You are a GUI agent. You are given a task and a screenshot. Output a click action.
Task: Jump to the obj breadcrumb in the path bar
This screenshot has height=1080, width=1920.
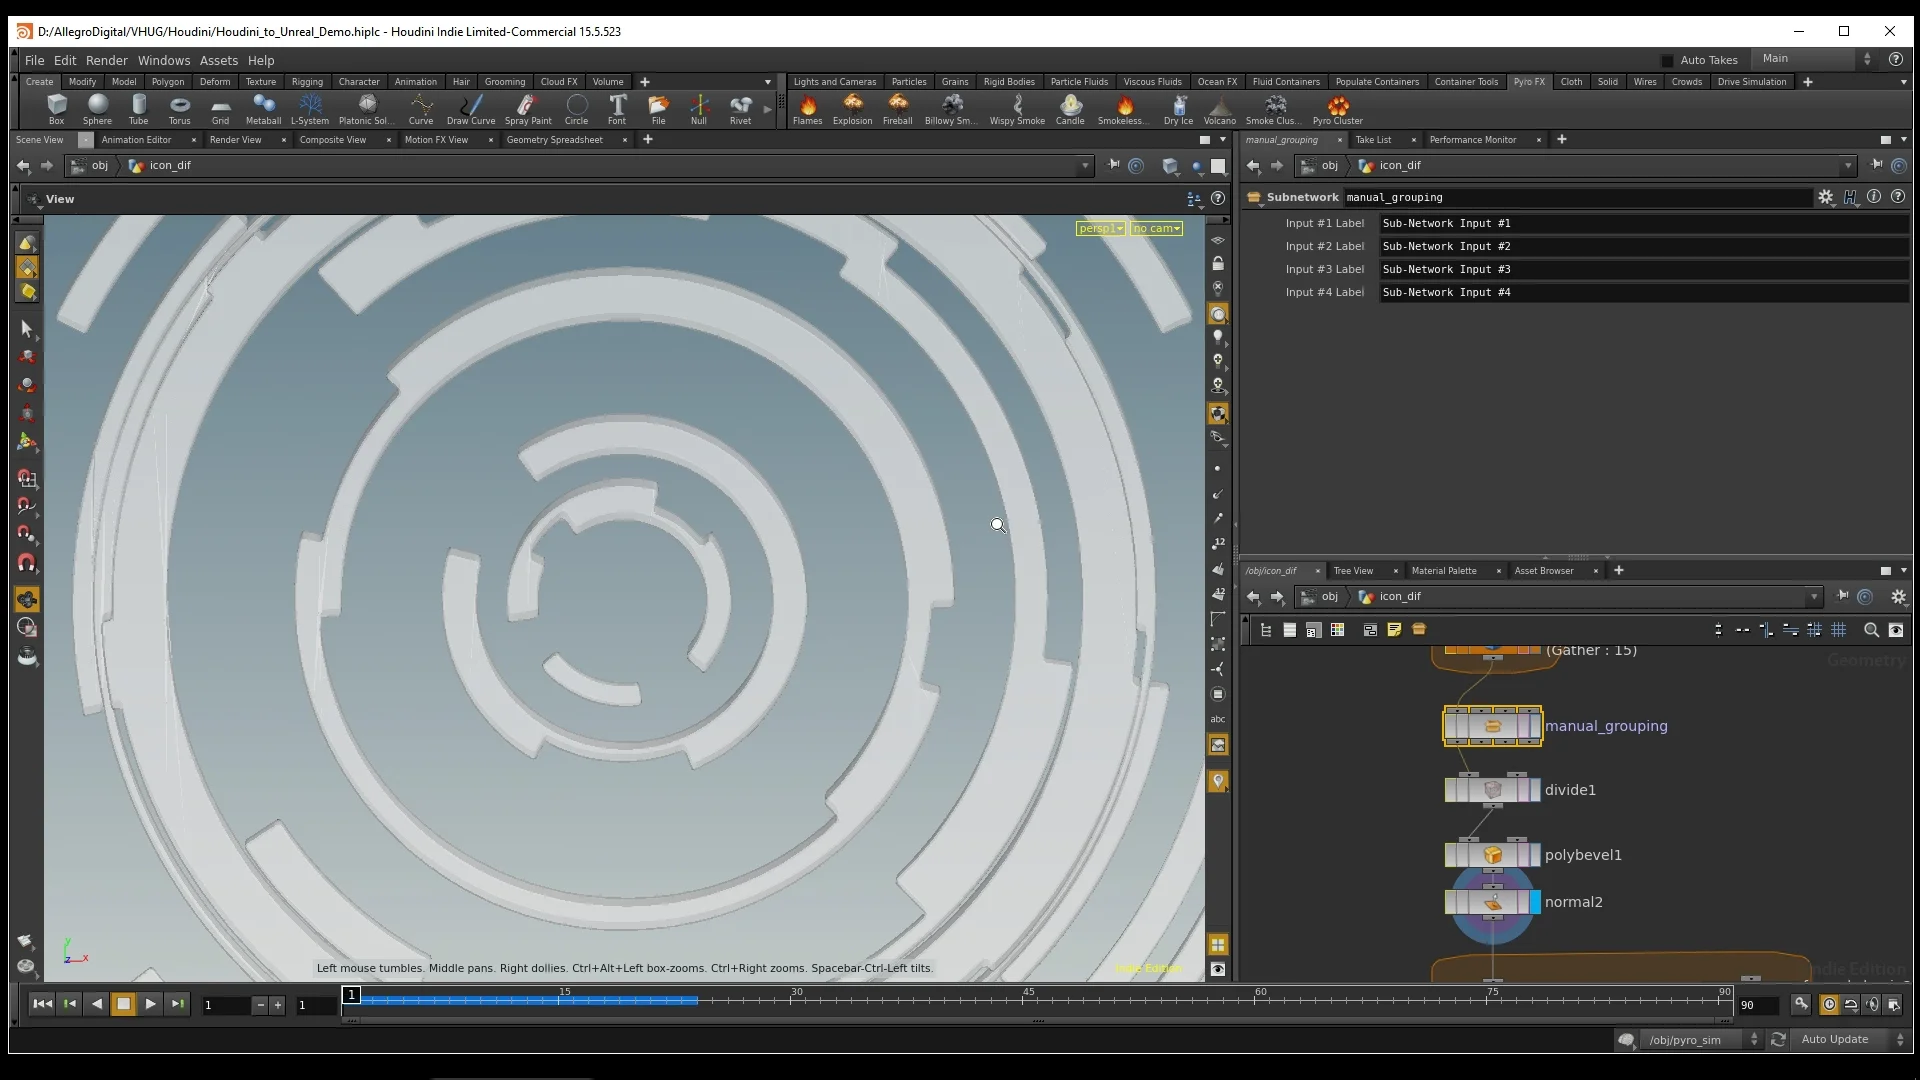[100, 166]
